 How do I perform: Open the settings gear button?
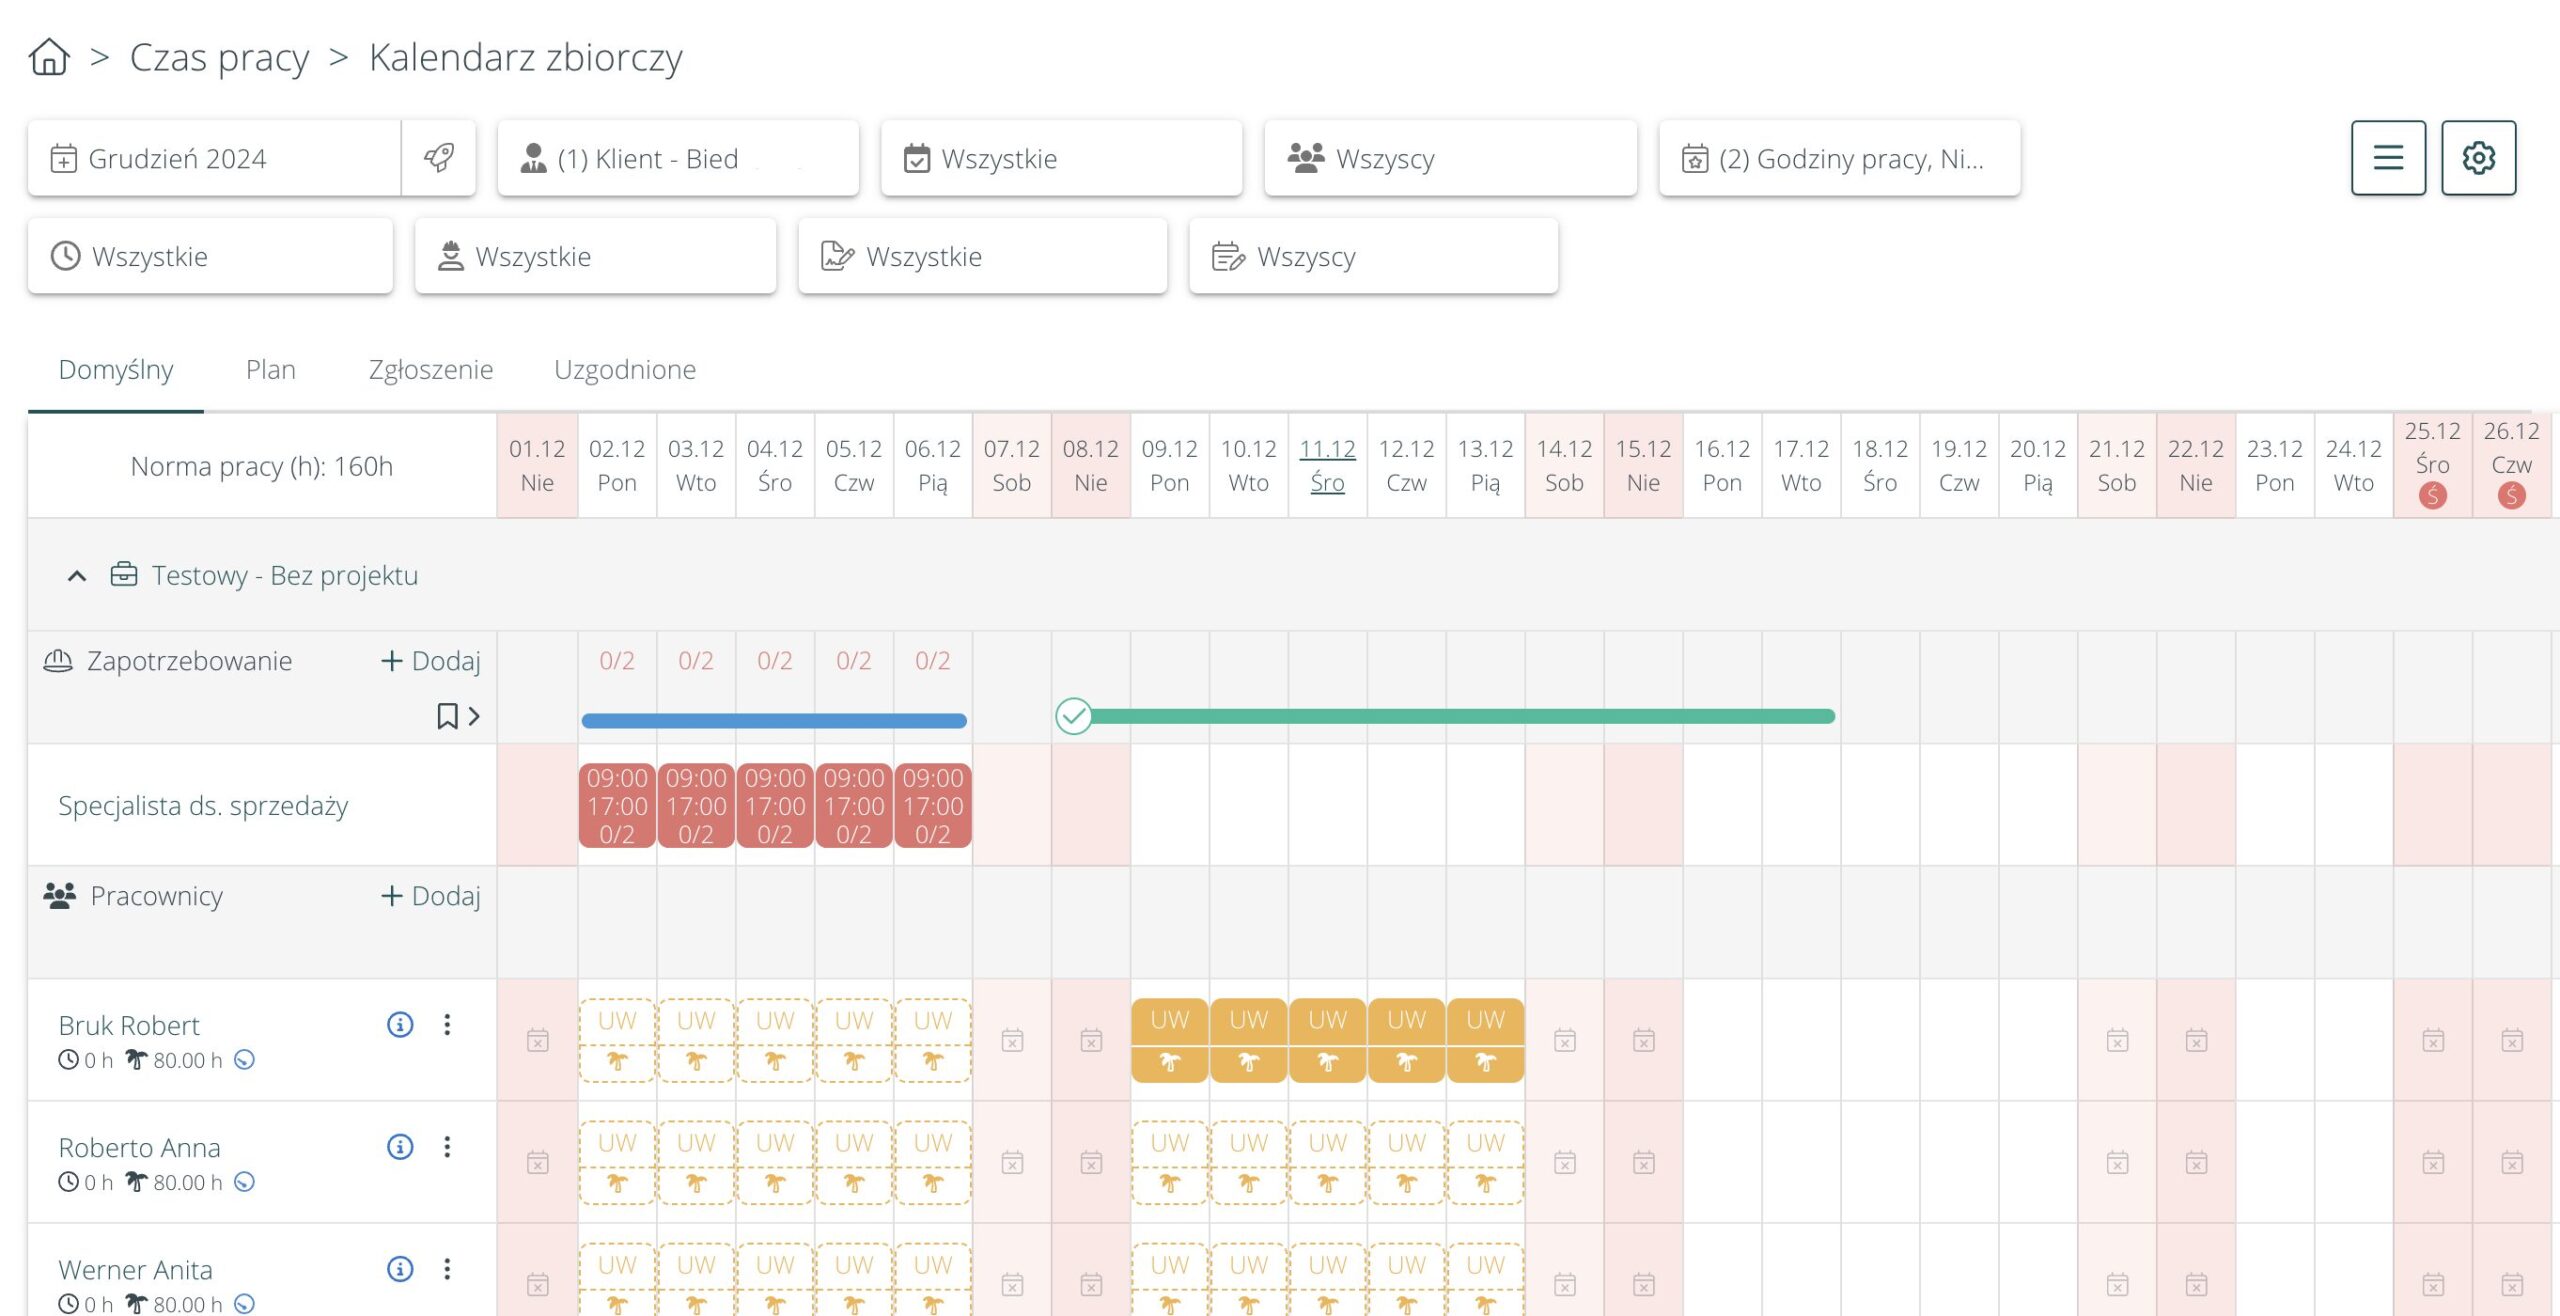coord(2478,158)
